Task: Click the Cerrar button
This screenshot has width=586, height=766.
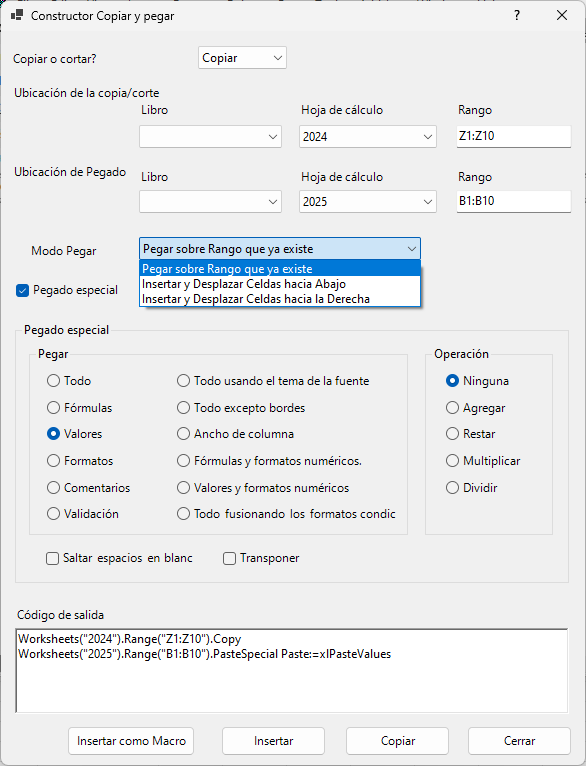Action: [x=519, y=741]
